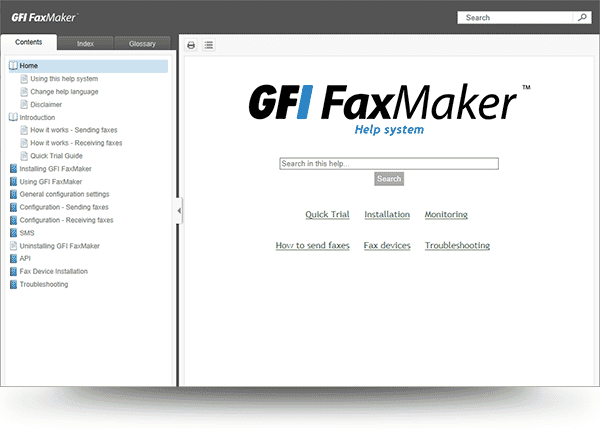
Task: Expand the API section
Action: [25, 259]
